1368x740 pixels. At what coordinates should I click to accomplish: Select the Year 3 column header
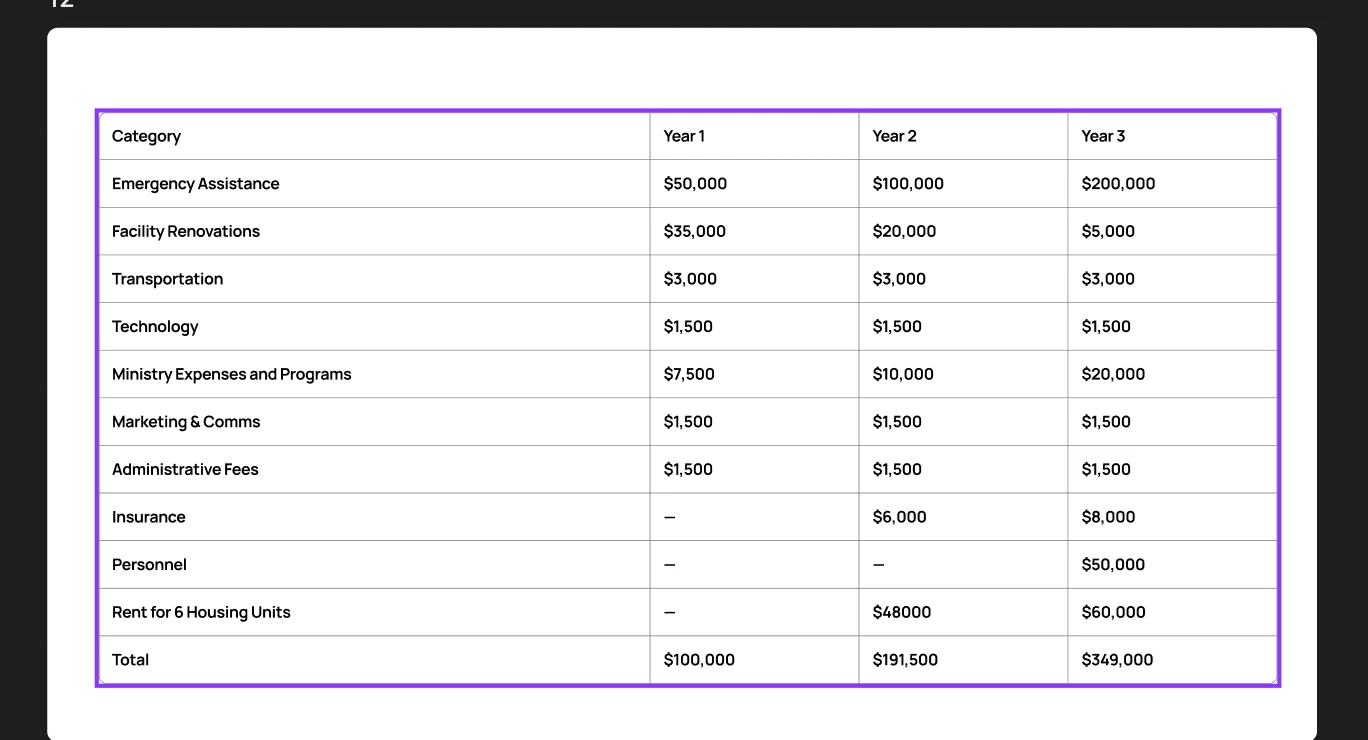coord(1172,136)
